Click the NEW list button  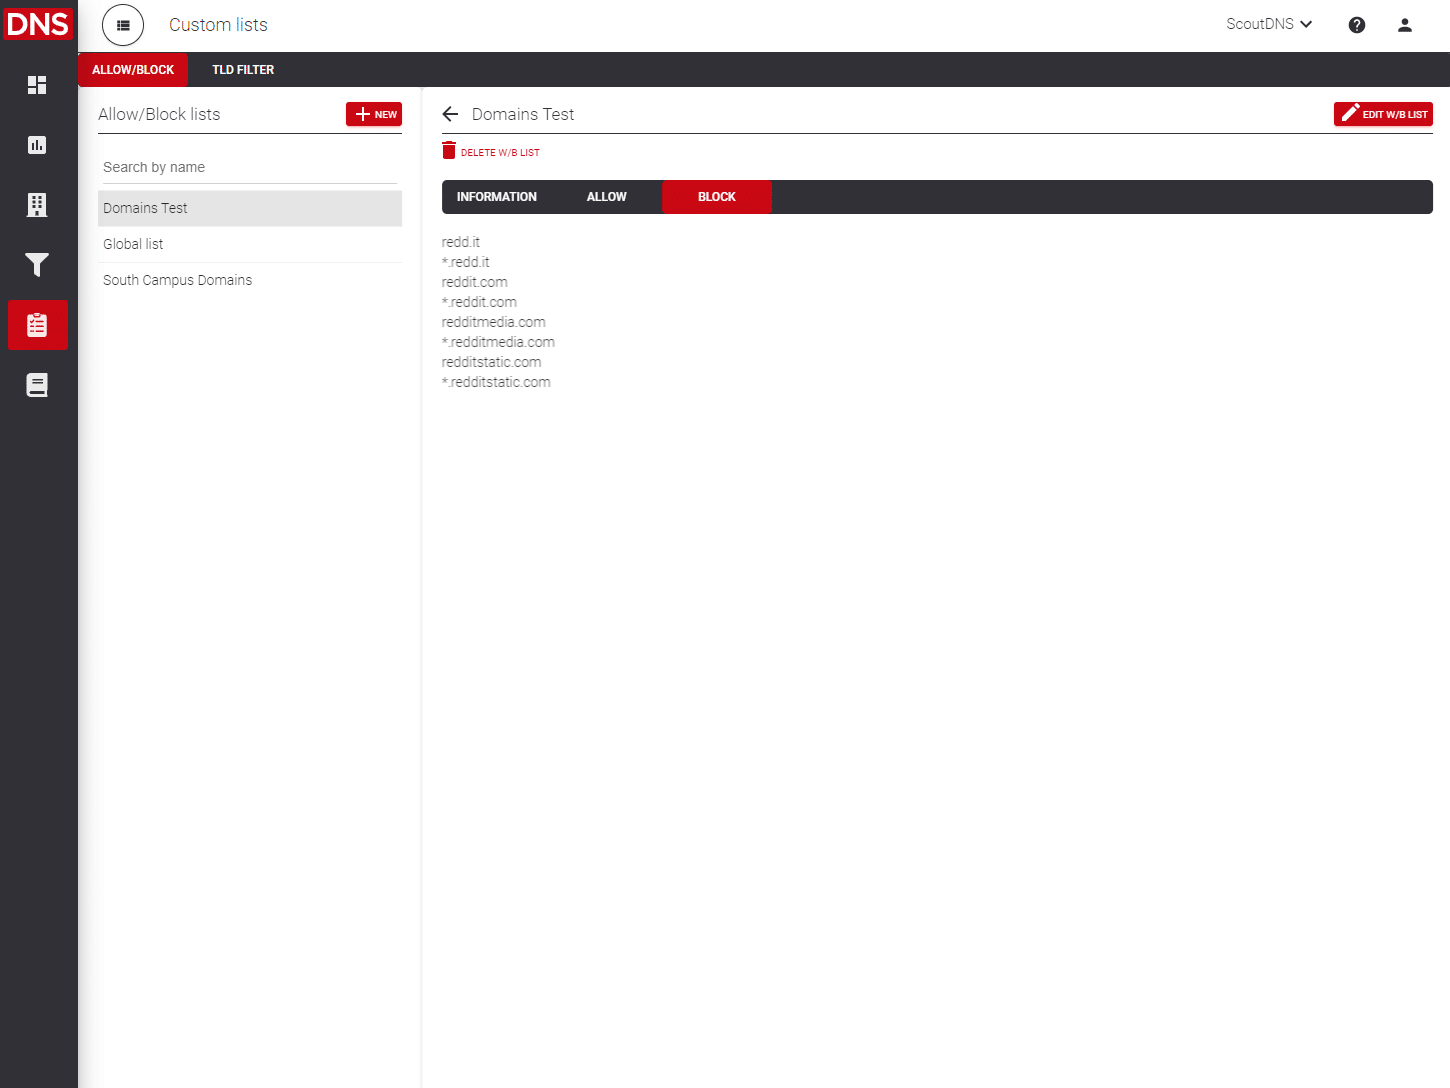pos(374,114)
